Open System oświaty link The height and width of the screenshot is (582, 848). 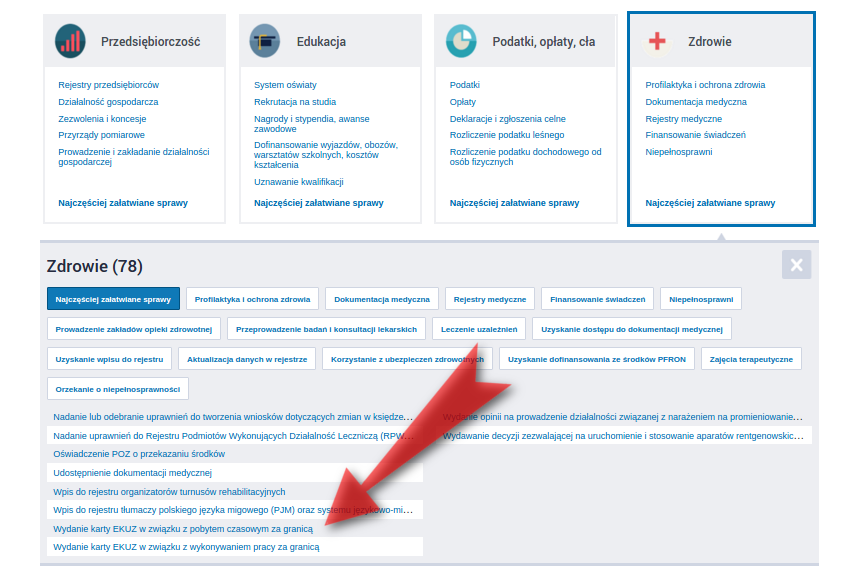pyautogui.click(x=285, y=85)
